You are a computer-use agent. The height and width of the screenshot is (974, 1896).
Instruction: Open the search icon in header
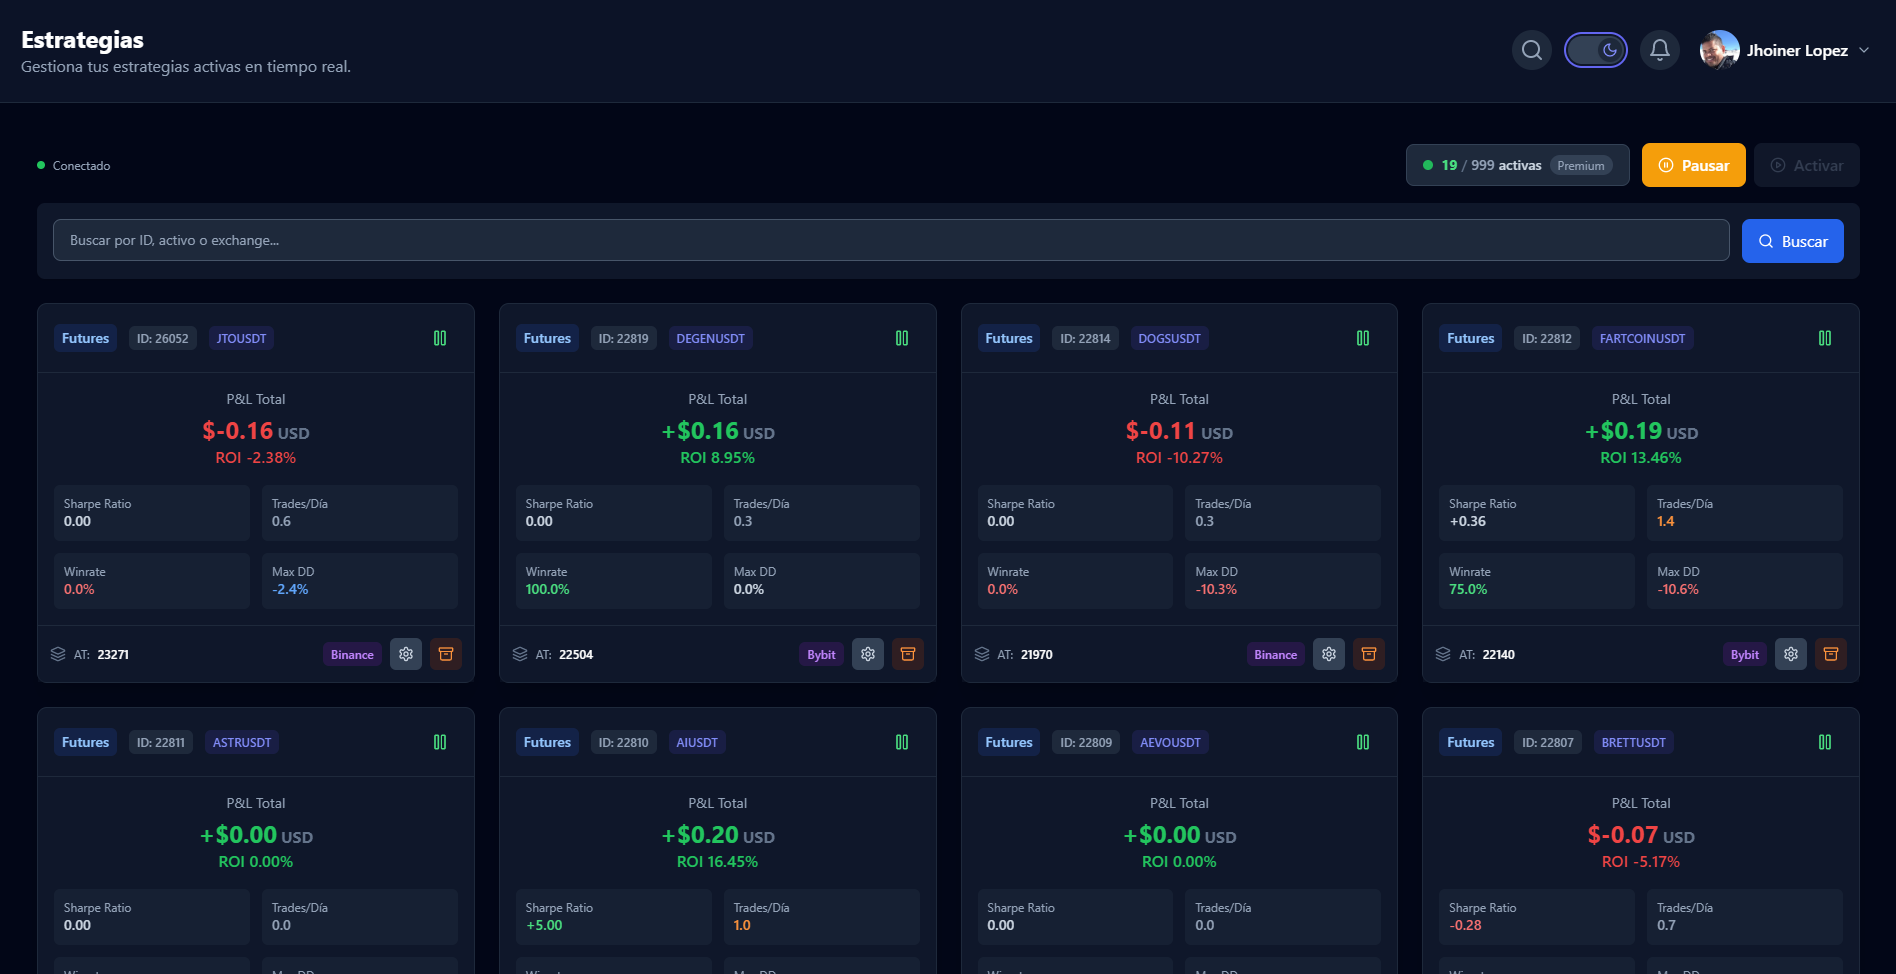click(1531, 50)
